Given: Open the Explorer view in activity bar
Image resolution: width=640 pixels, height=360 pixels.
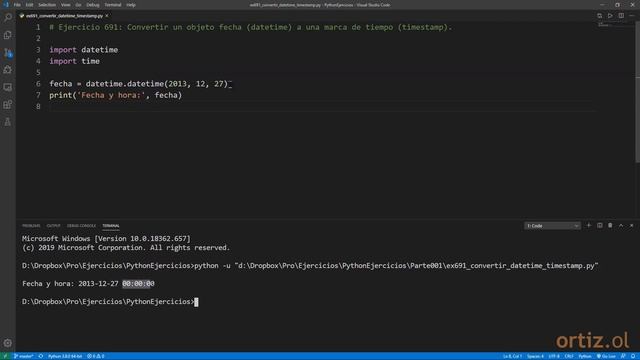Looking at the screenshot, I should coord(8,35).
